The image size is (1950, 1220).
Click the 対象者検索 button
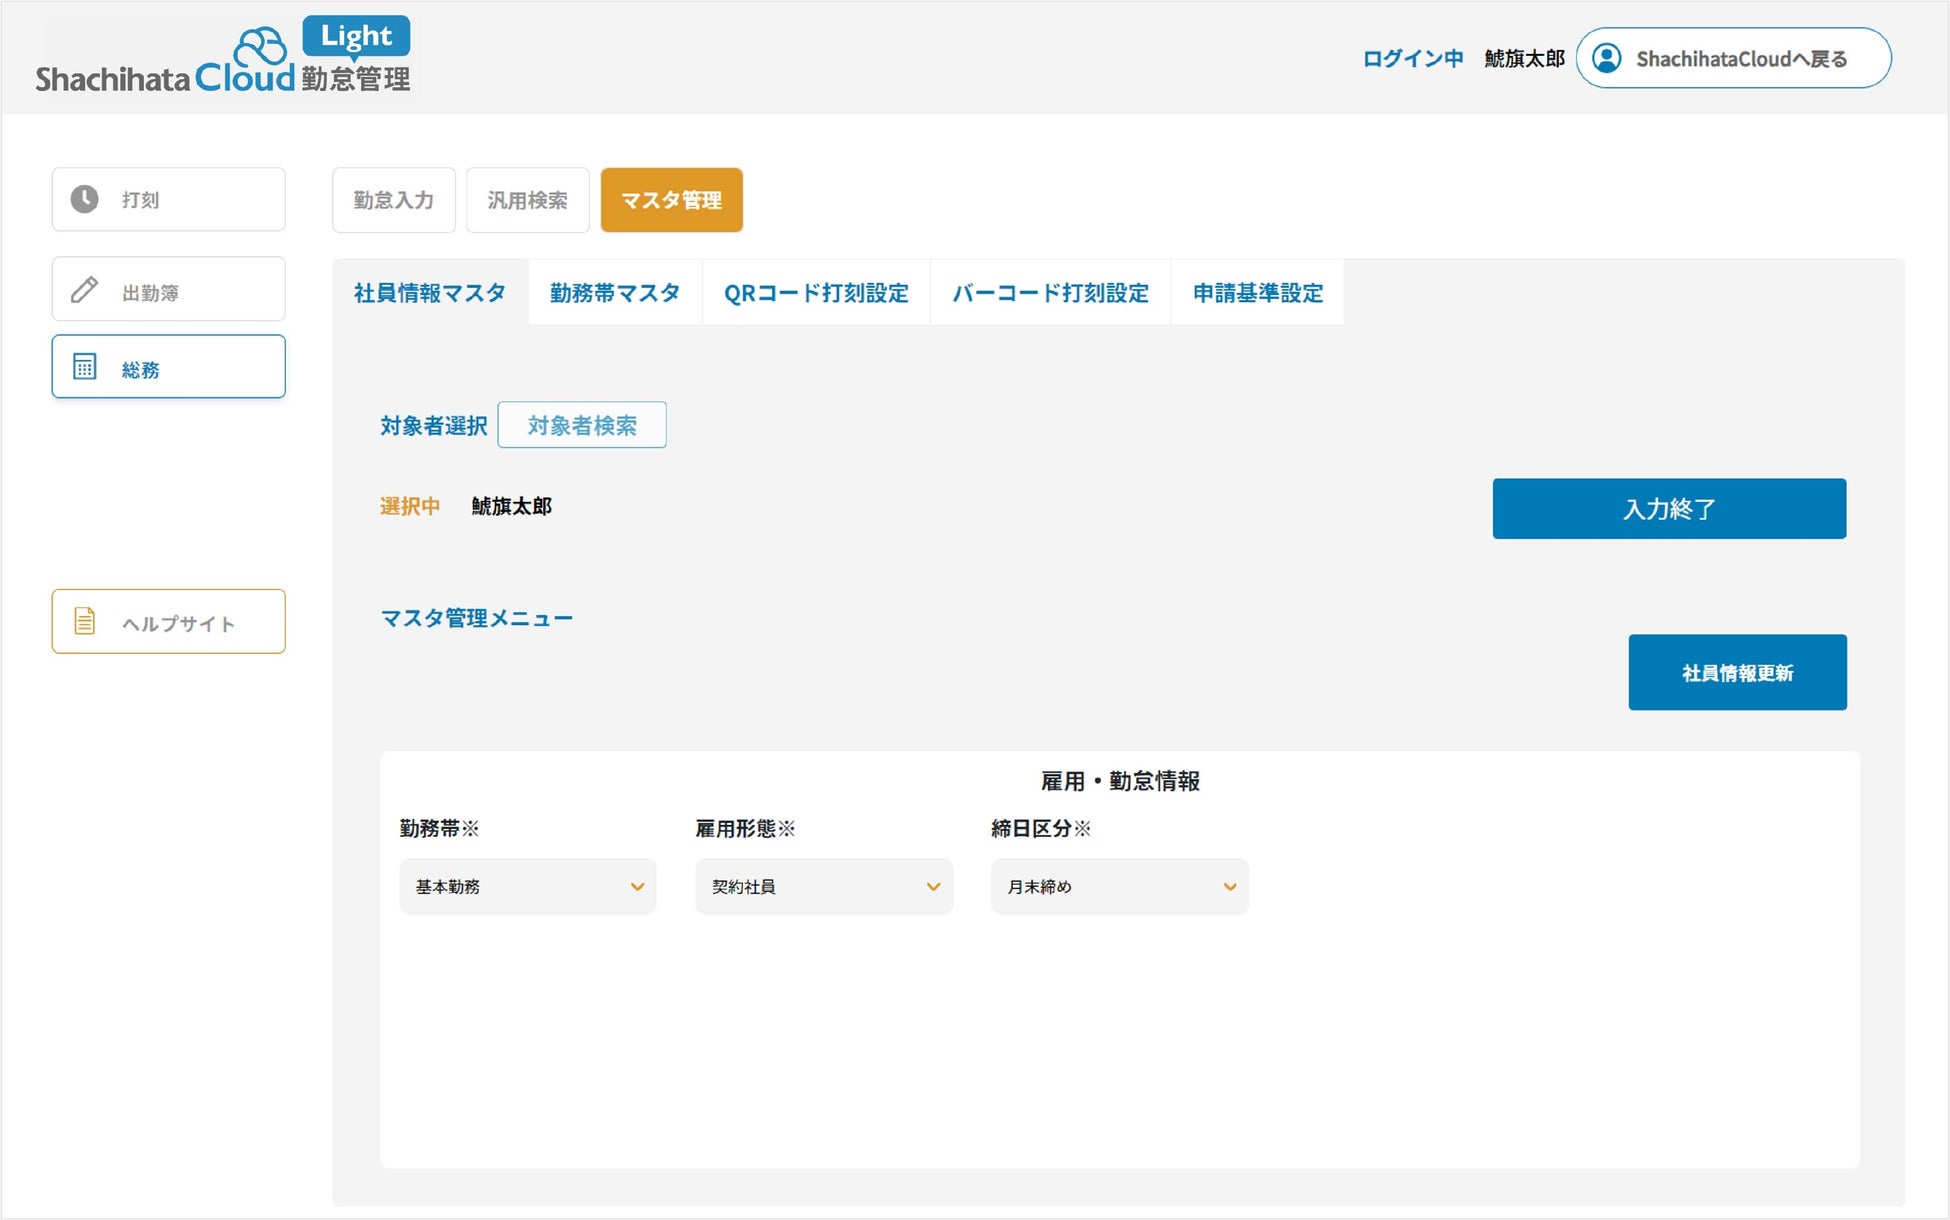tap(582, 426)
